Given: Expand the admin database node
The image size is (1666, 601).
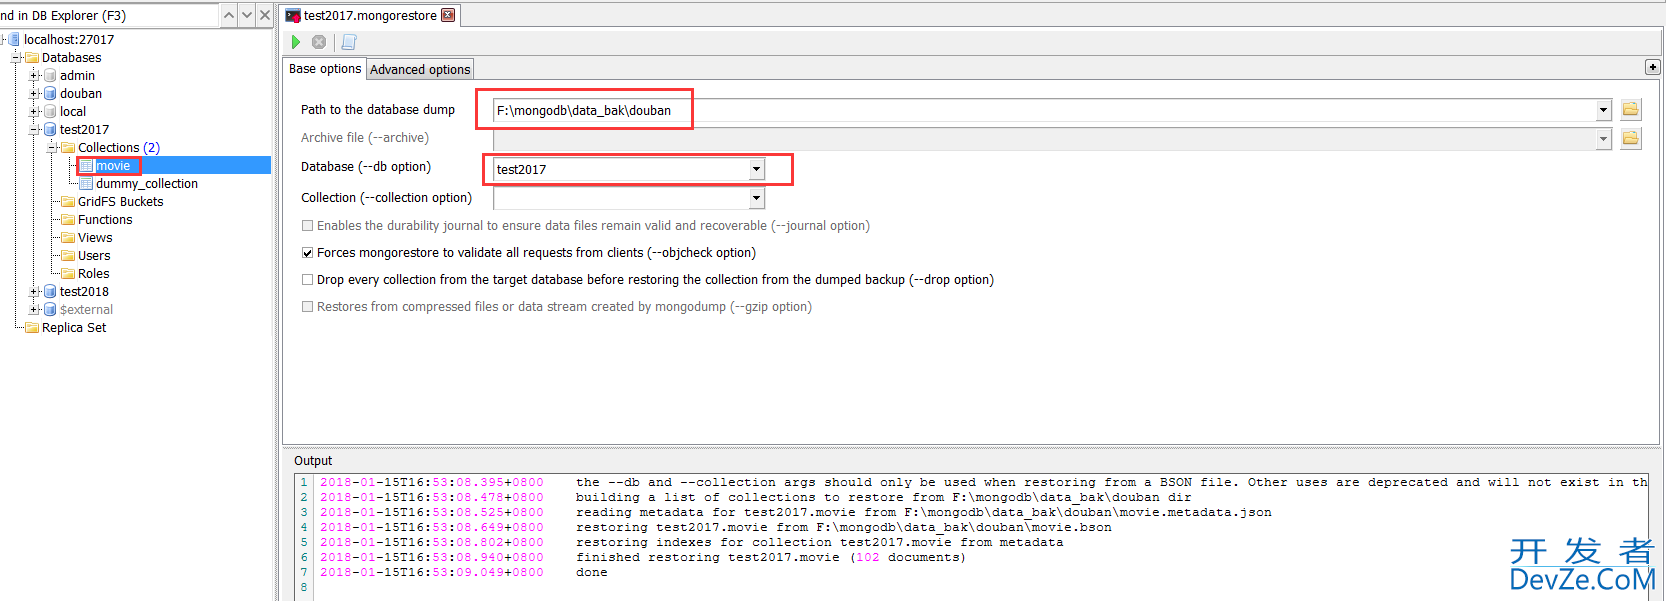Looking at the screenshot, I should tap(34, 76).
